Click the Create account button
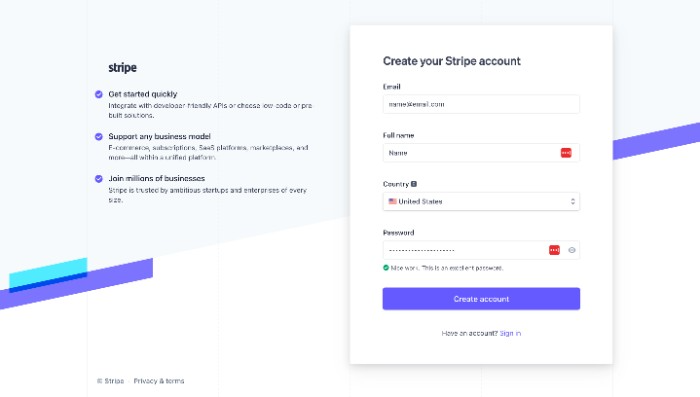700x397 pixels. 481,299
